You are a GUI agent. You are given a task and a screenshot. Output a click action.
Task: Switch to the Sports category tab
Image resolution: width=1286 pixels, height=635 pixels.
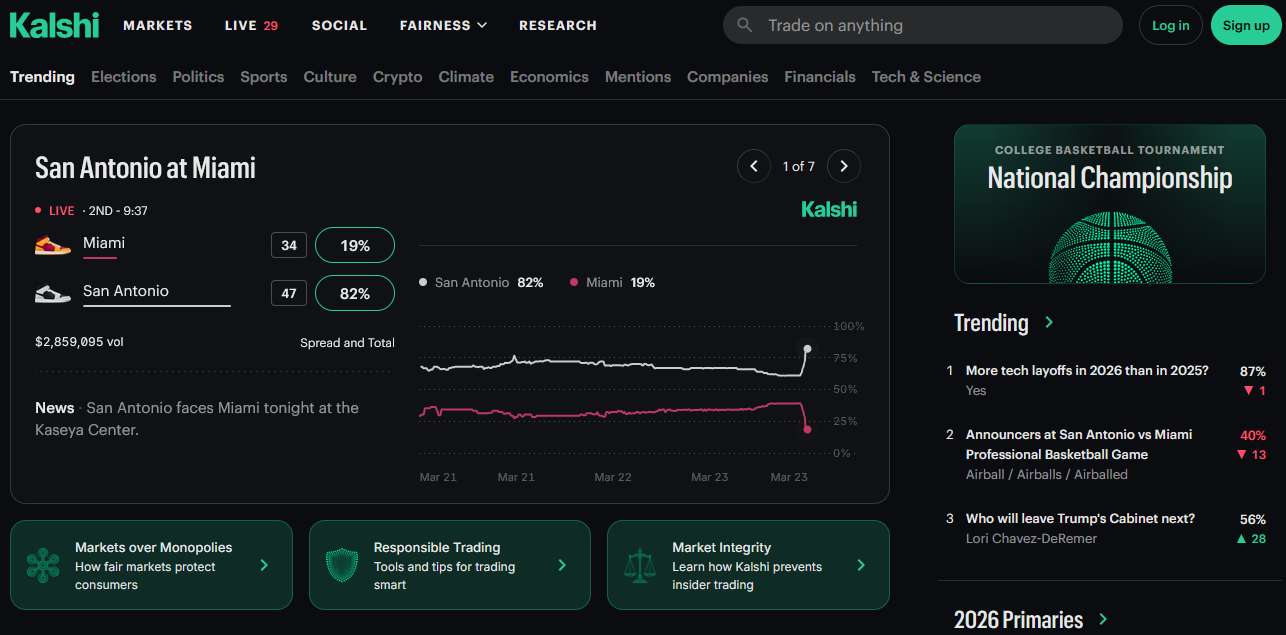(263, 76)
